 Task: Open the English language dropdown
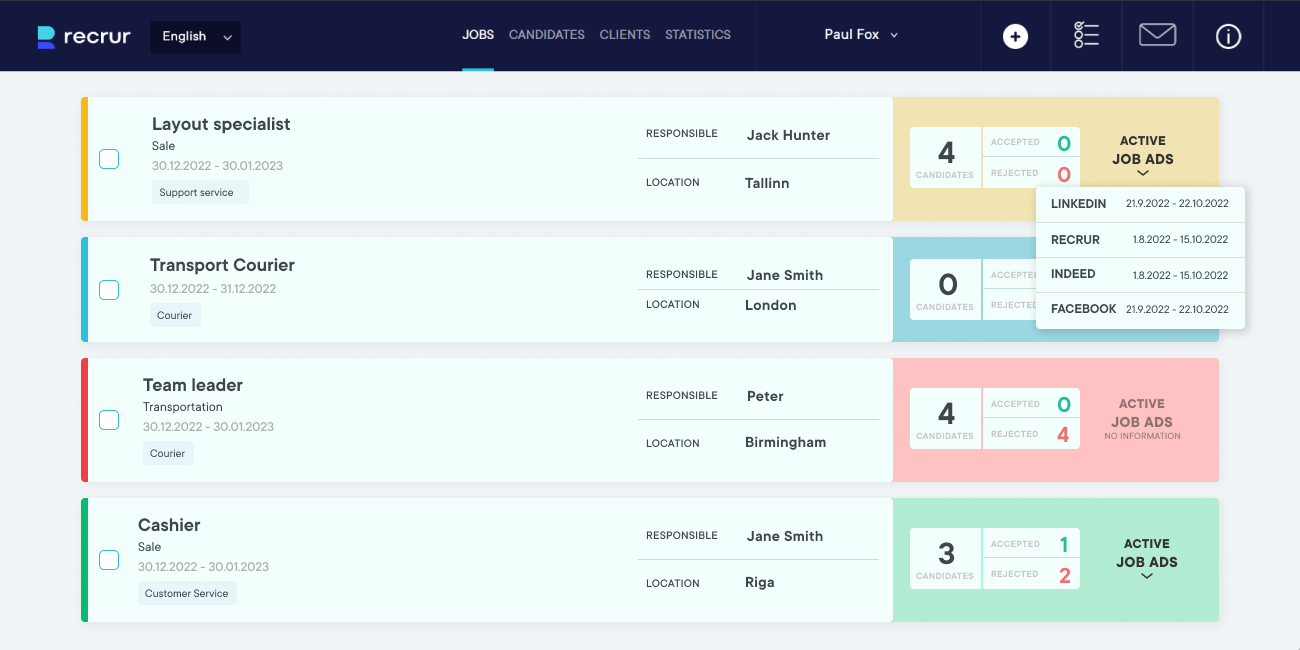(195, 36)
